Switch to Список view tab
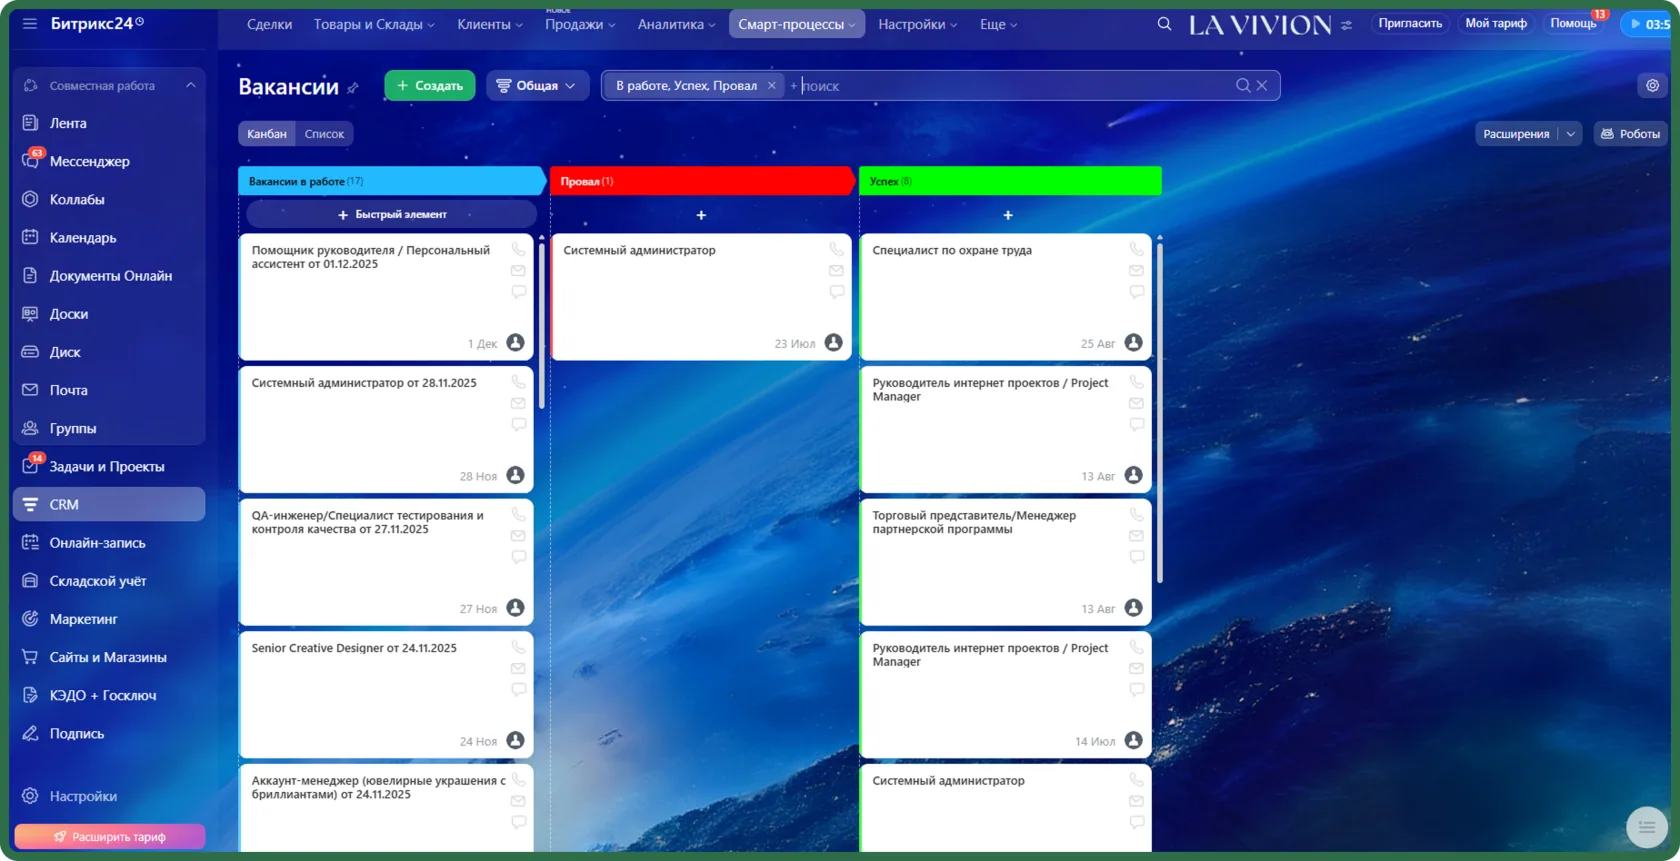Screen dimensions: 1680x861 324,134
